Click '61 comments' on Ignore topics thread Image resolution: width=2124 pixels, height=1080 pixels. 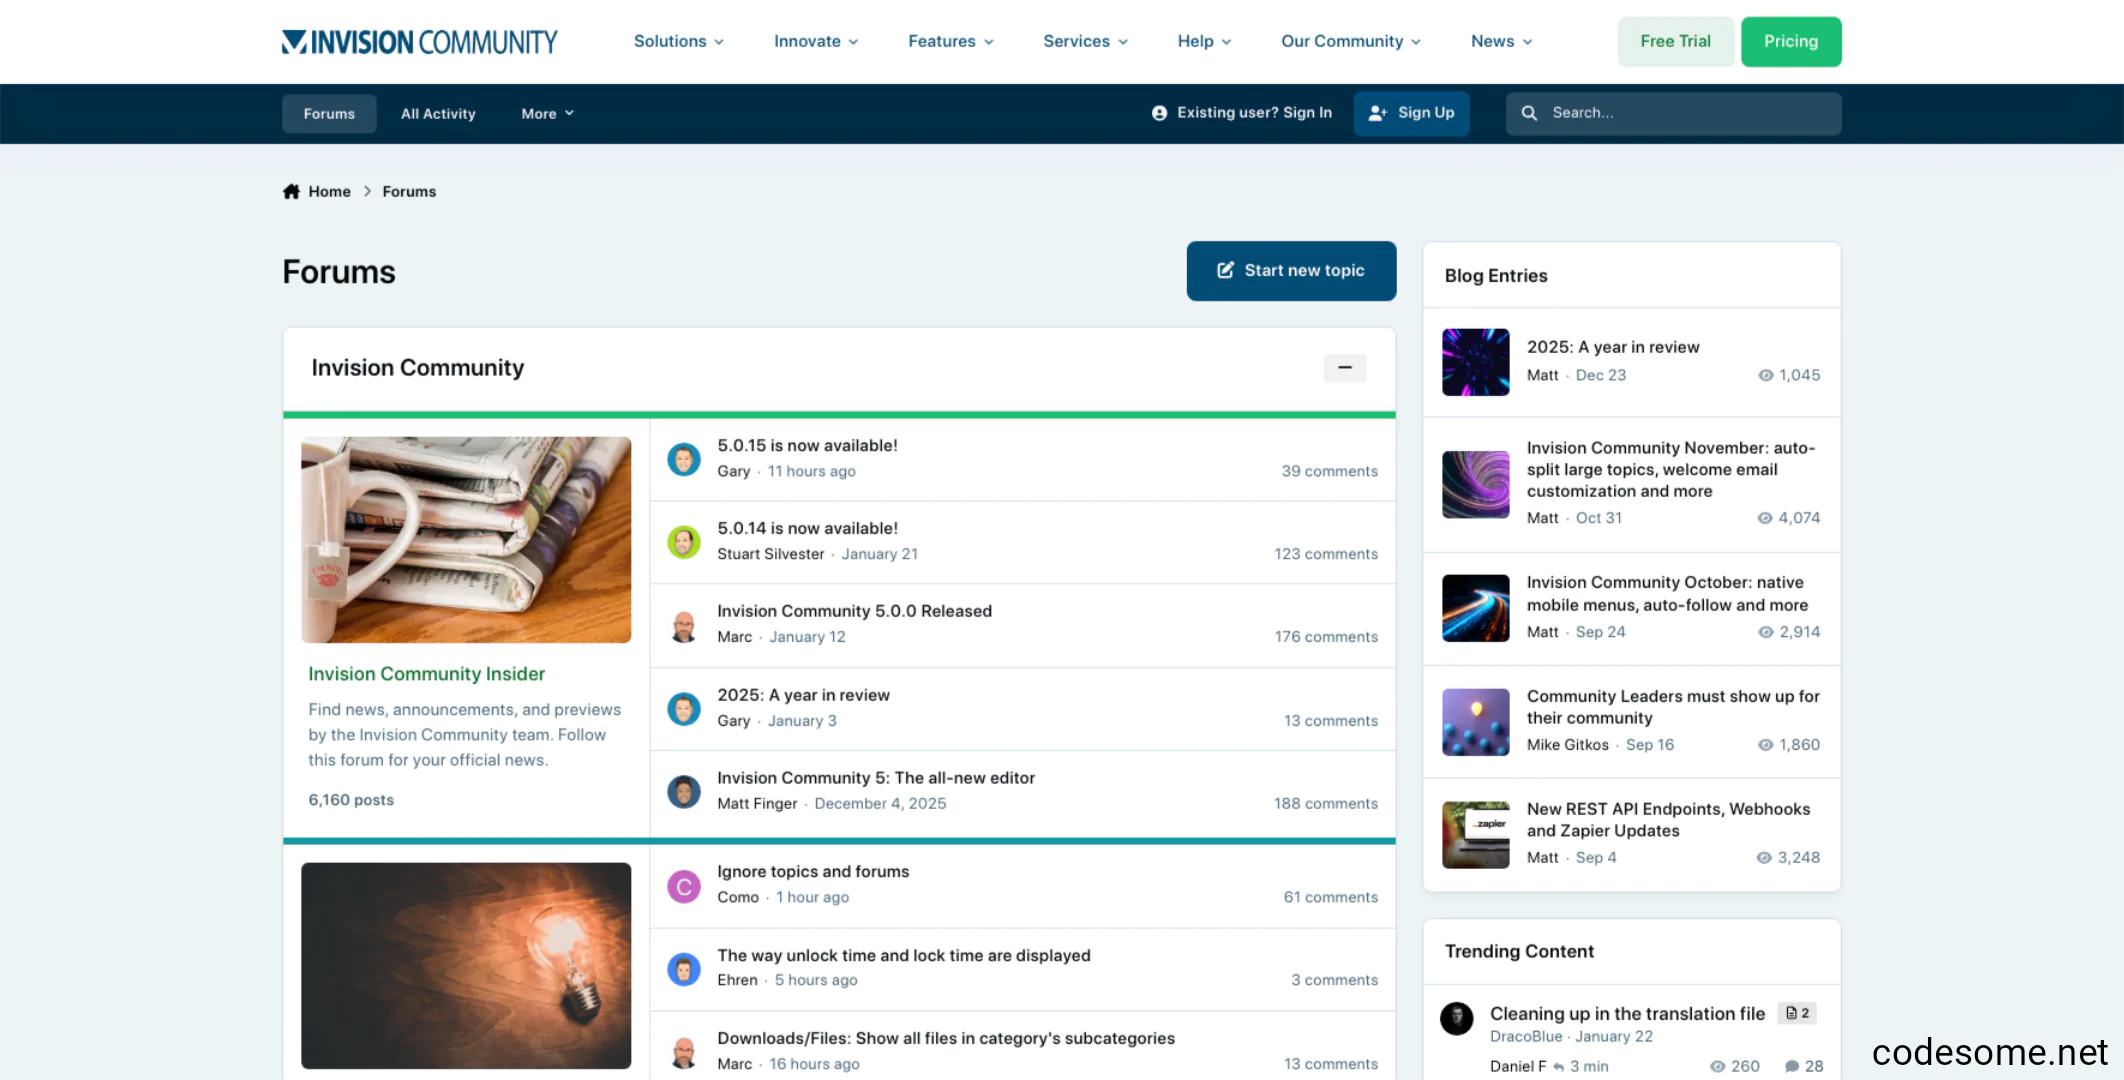coord(1330,898)
